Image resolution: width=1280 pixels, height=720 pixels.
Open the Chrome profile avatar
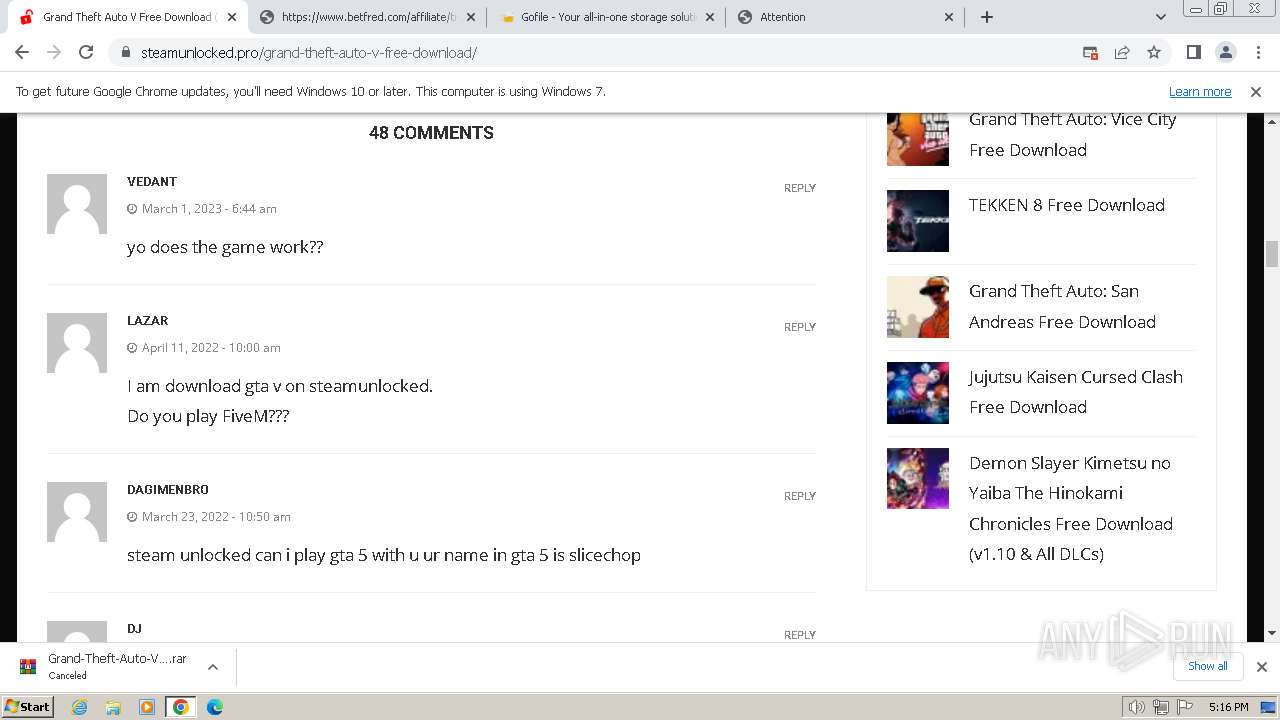[x=1225, y=52]
